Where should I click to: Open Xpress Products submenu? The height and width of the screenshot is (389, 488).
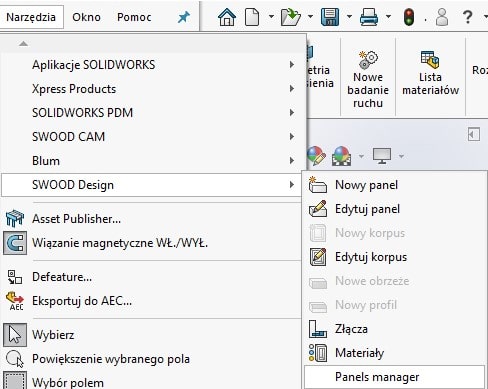pyautogui.click(x=153, y=89)
